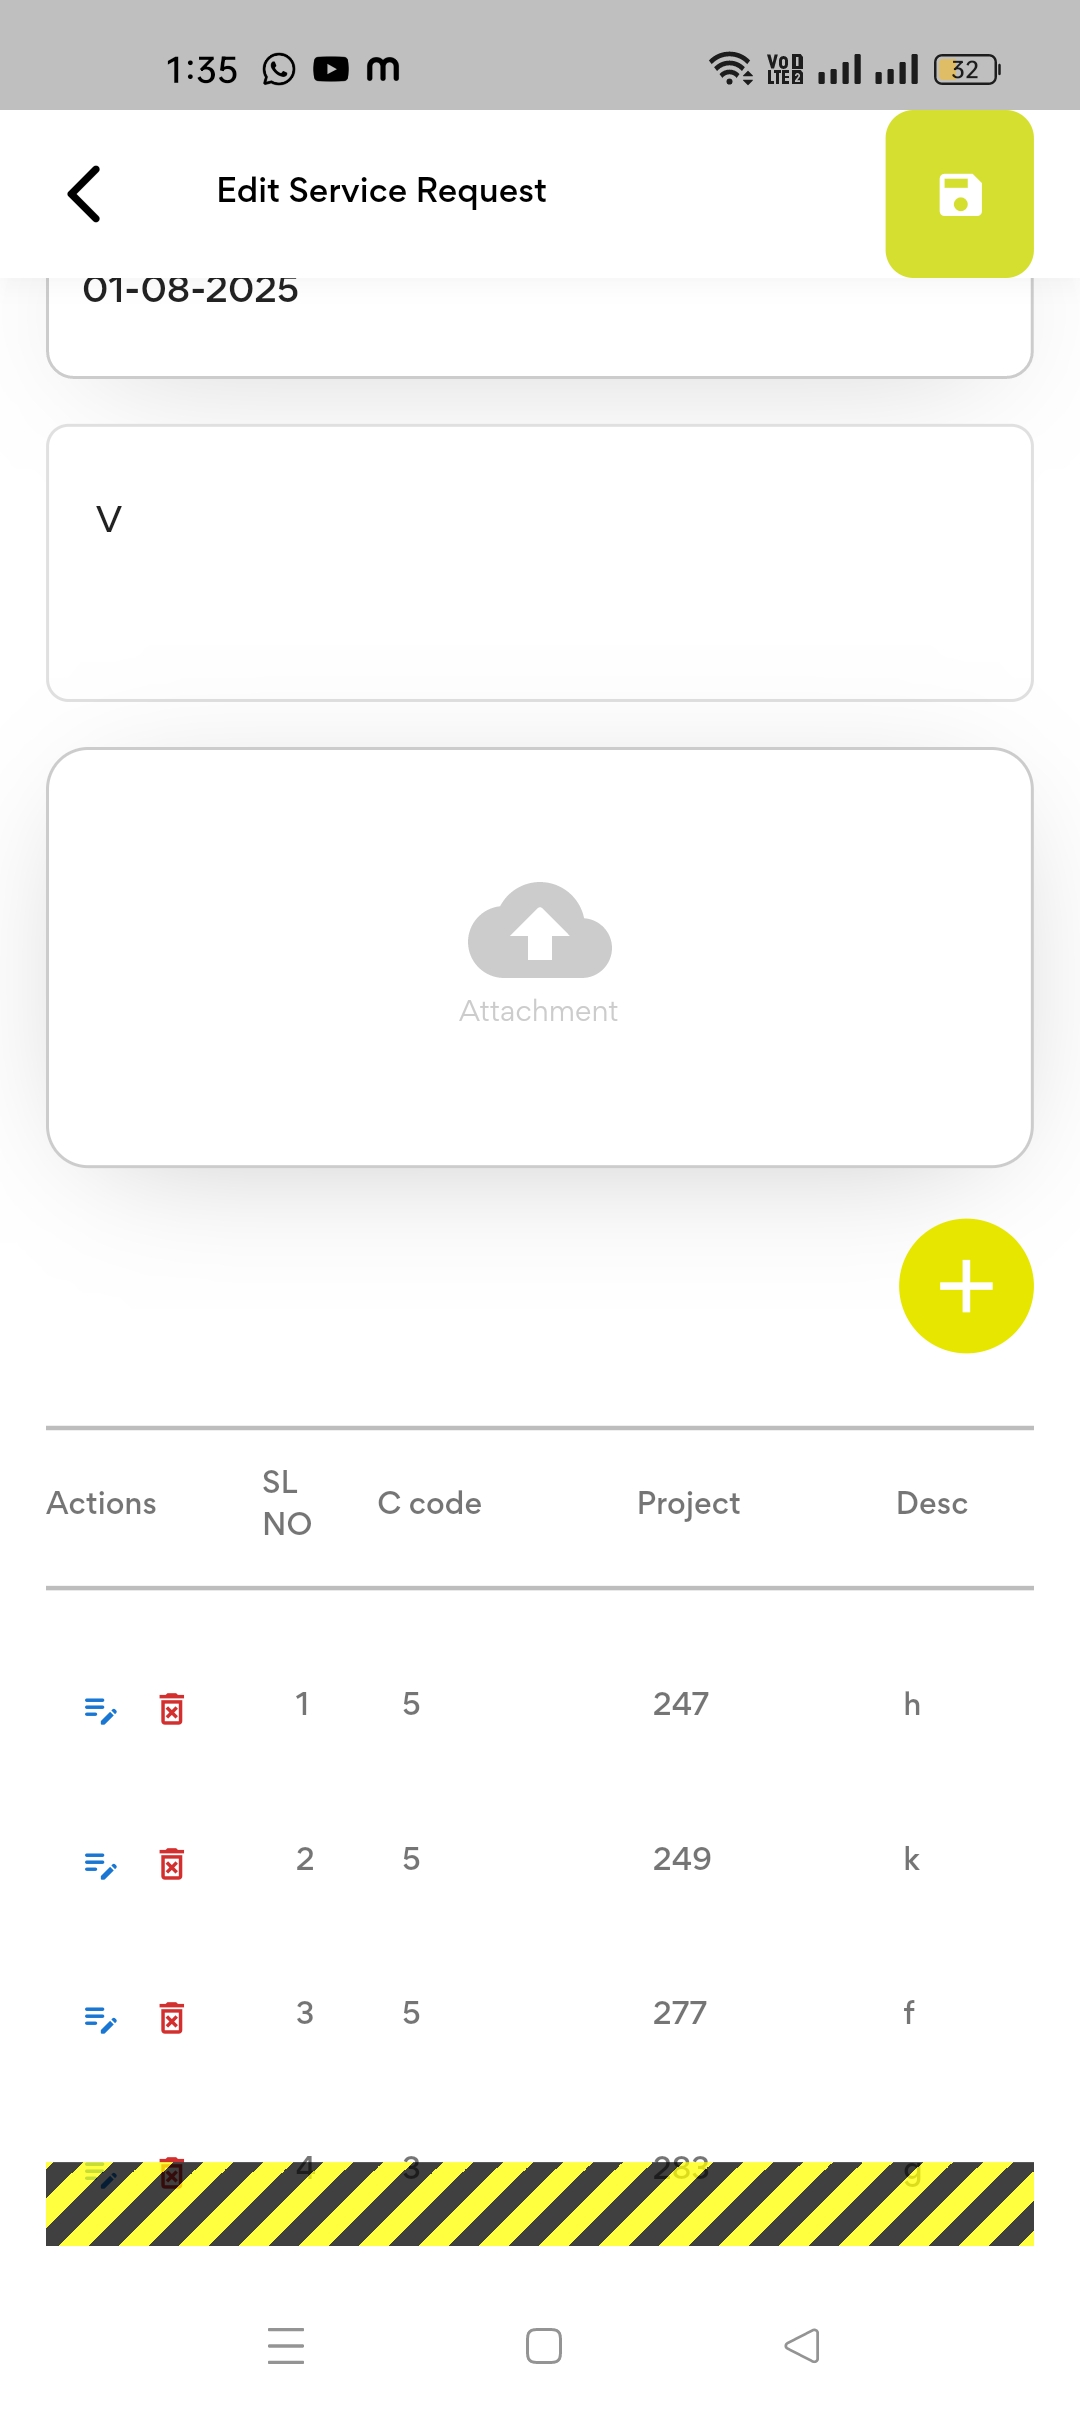Edit row 2 with project 249
Image resolution: width=1080 pixels, height=2412 pixels.
point(100,1864)
